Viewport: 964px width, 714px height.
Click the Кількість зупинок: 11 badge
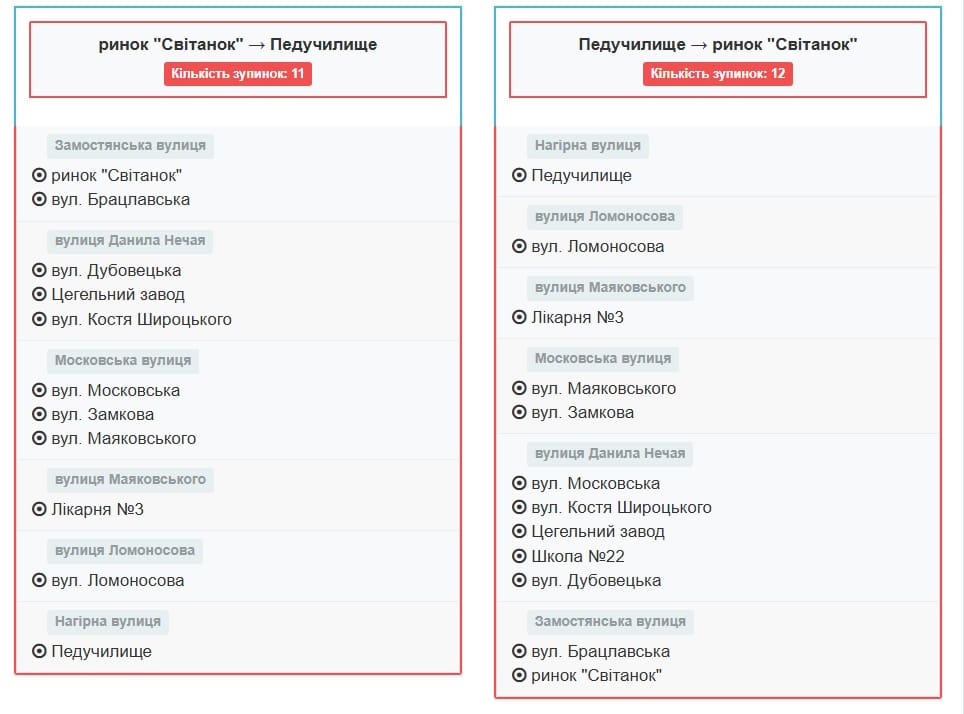[239, 73]
